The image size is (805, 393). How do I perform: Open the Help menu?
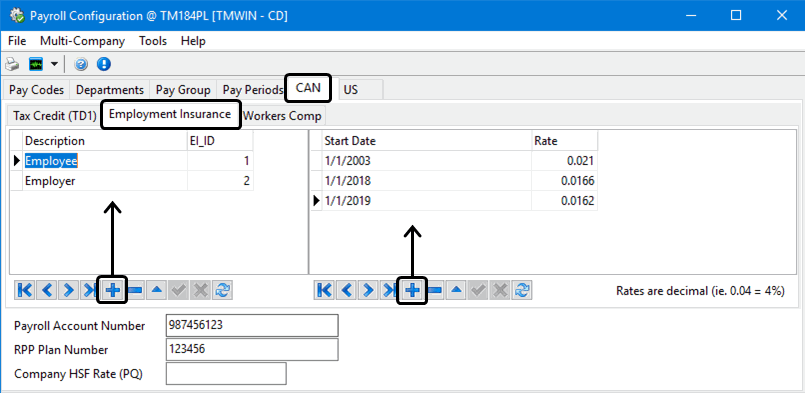[193, 41]
